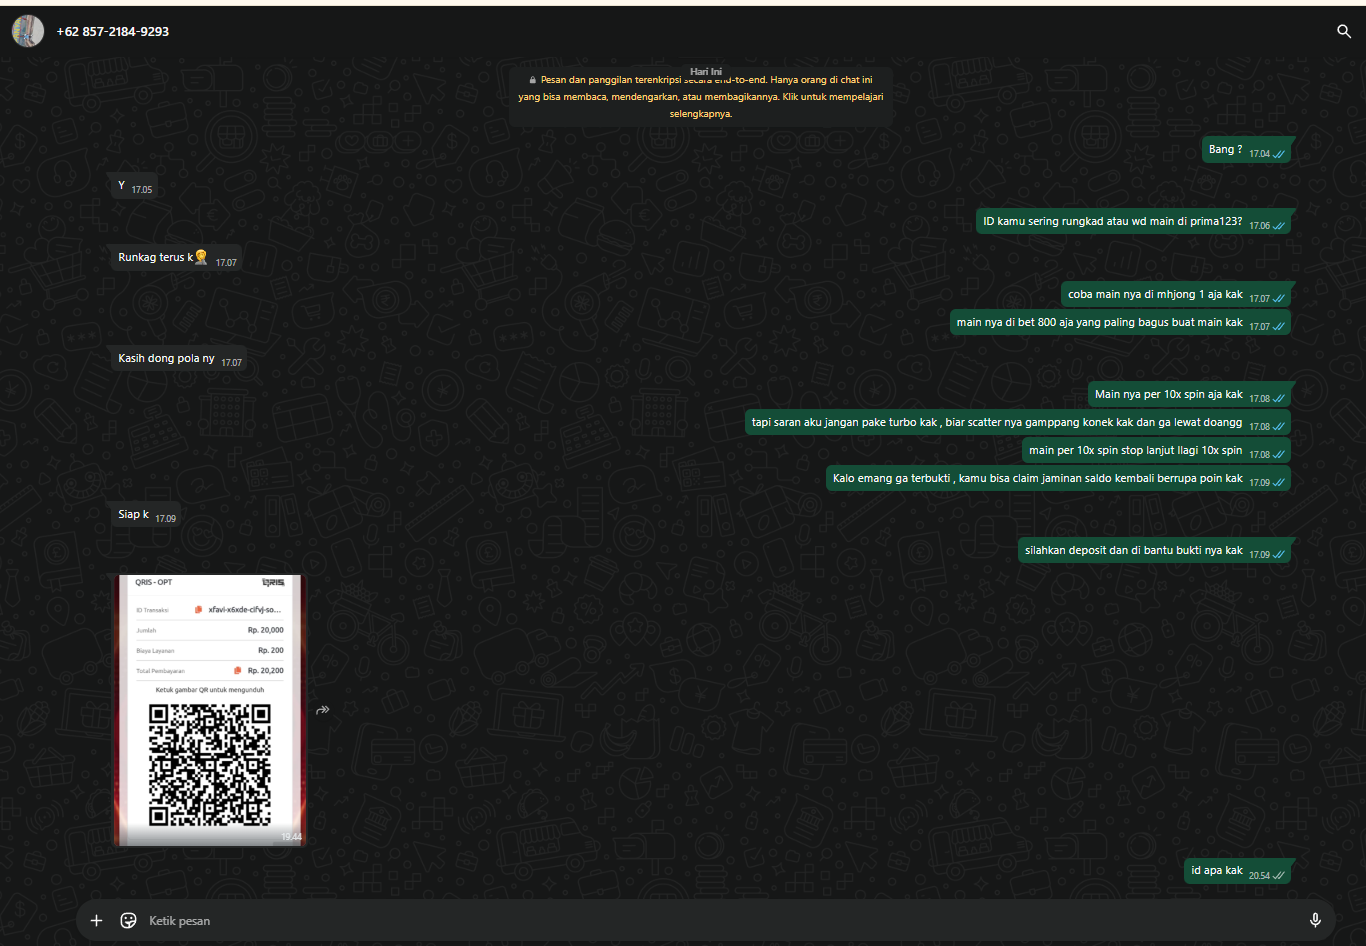This screenshot has width=1366, height=946.
Task: Select the "Kalo emang ga terbukti" message
Action: coord(1059,479)
